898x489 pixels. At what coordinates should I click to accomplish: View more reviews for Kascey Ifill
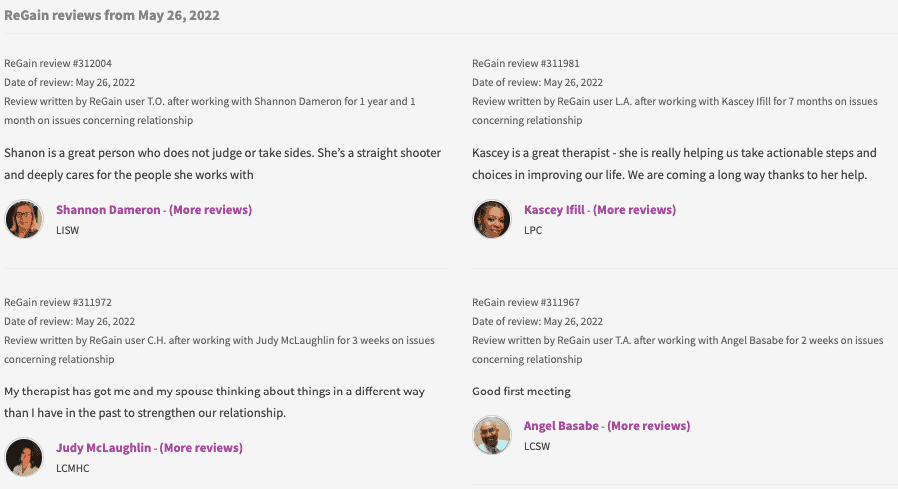[635, 210]
